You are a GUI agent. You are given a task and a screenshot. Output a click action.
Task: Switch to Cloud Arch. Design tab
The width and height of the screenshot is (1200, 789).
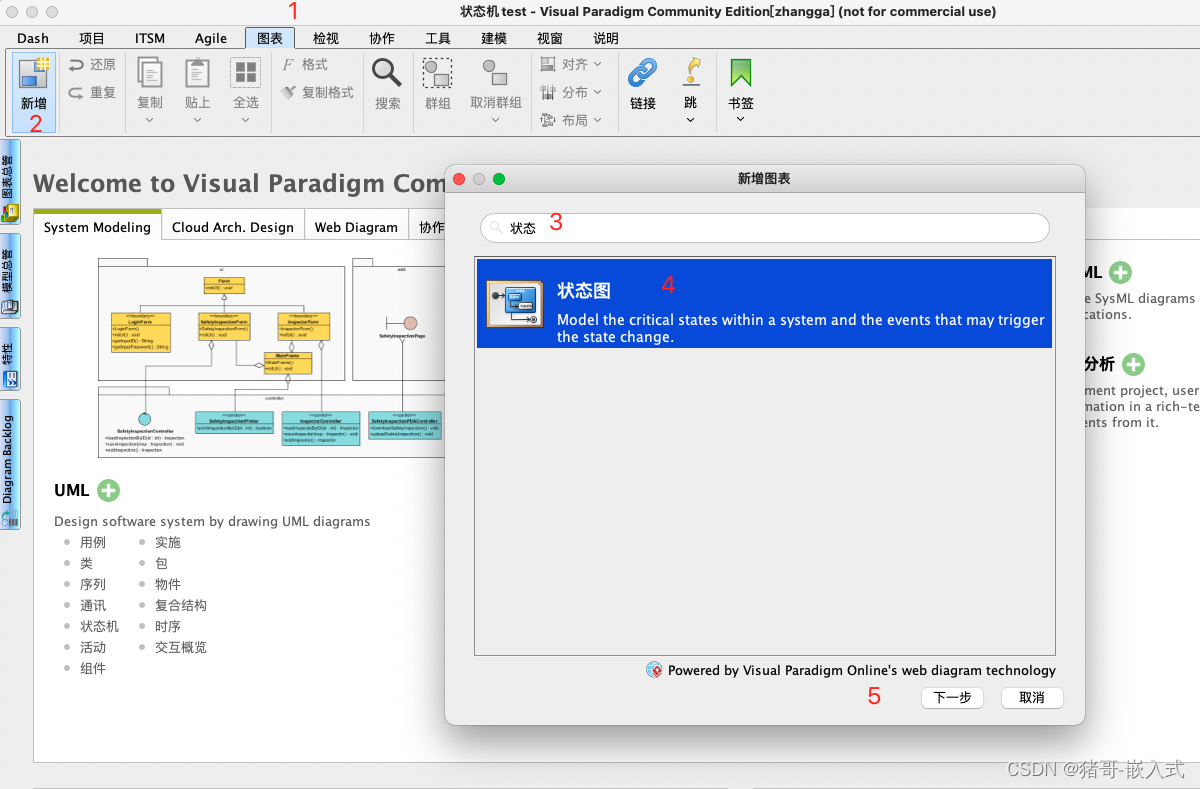pyautogui.click(x=233, y=227)
